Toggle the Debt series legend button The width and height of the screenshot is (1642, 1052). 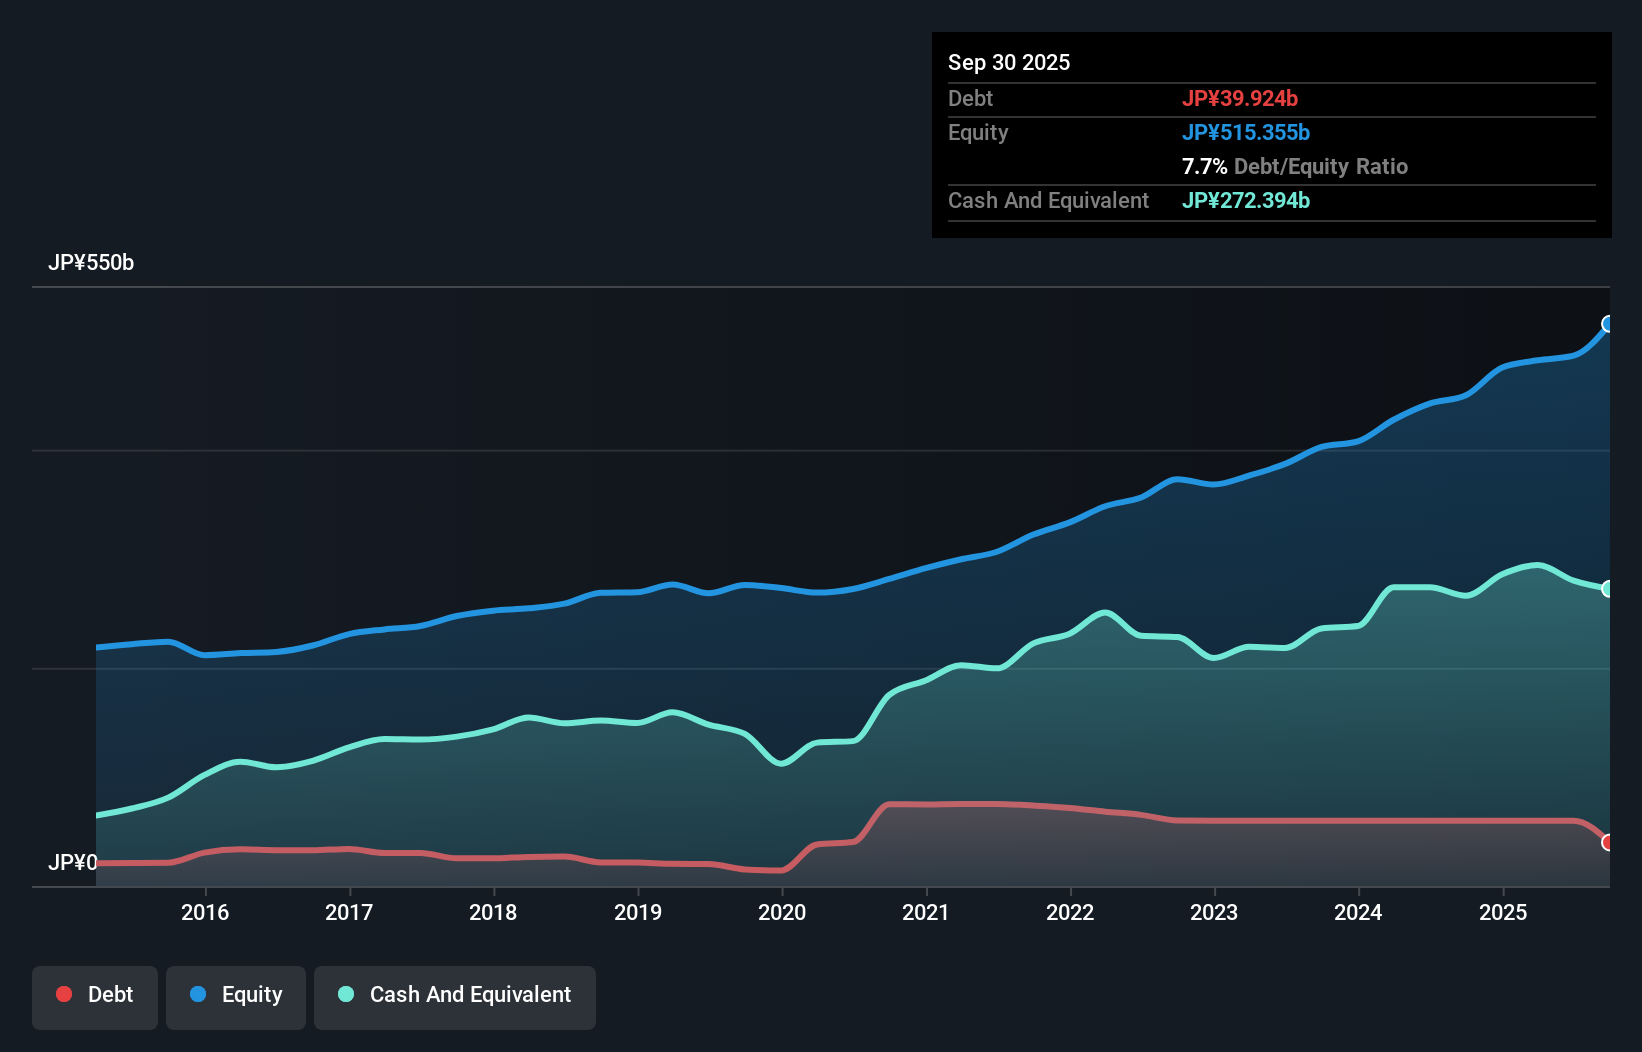(x=95, y=997)
